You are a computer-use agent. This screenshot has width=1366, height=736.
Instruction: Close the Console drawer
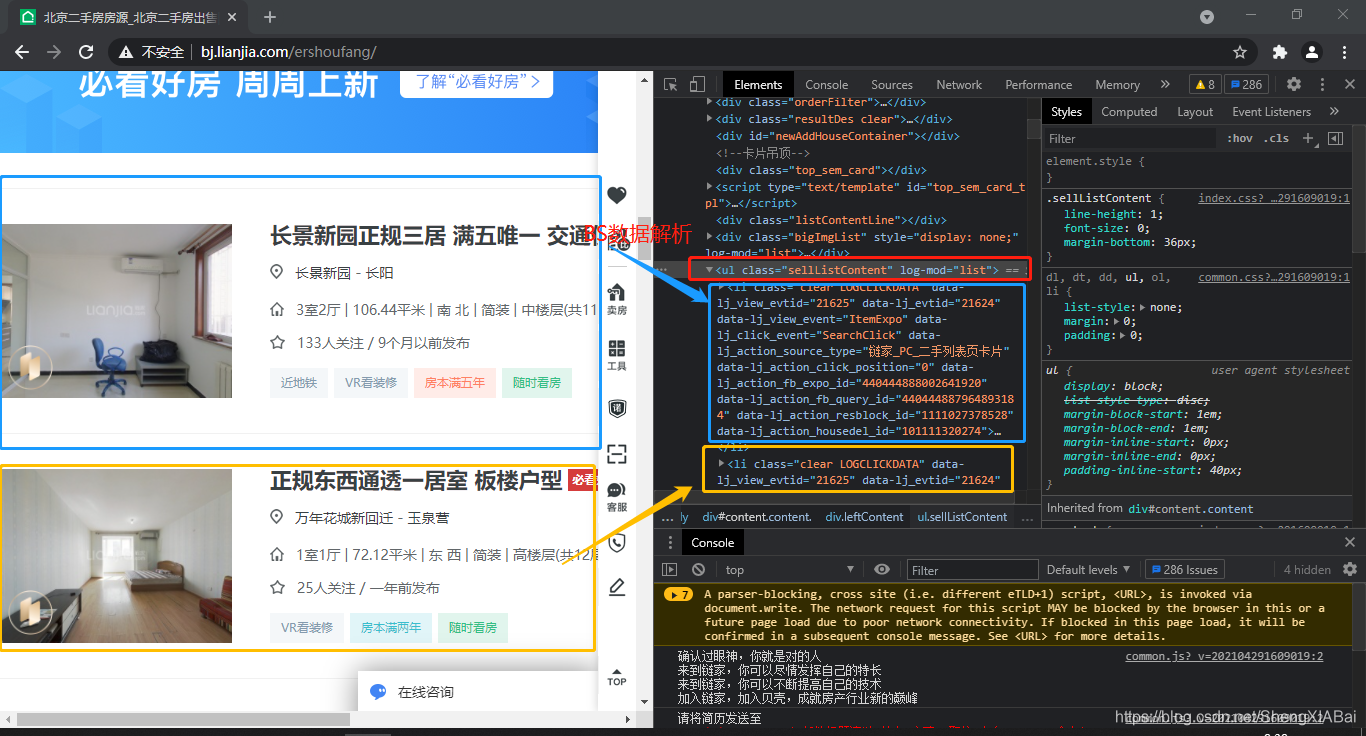(x=1349, y=542)
